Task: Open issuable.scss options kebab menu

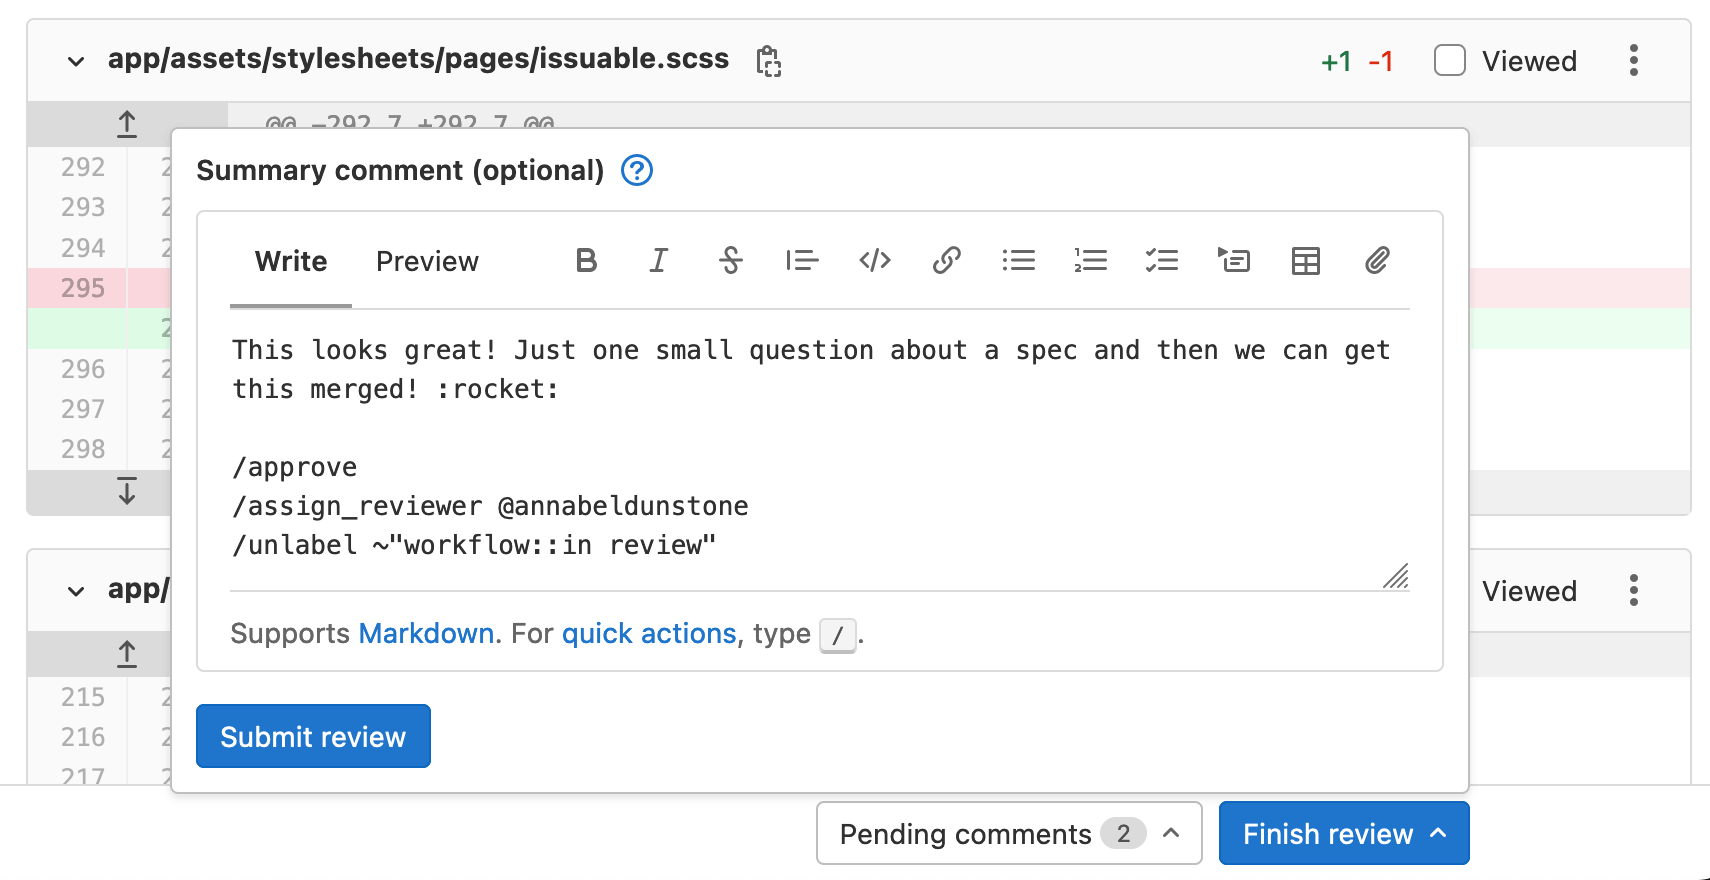Action: [1634, 60]
